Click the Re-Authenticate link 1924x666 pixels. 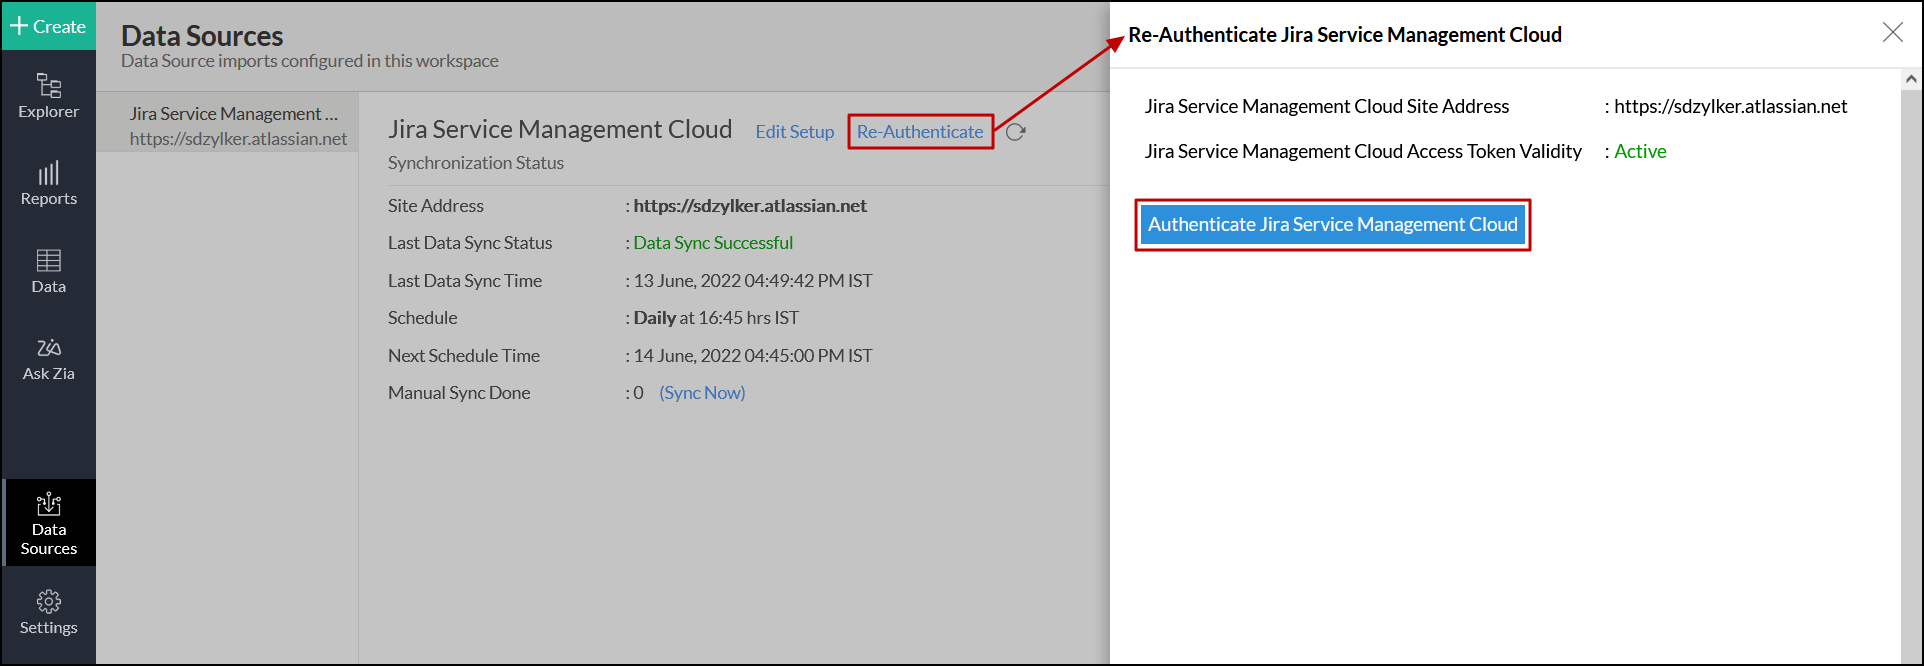coord(920,132)
